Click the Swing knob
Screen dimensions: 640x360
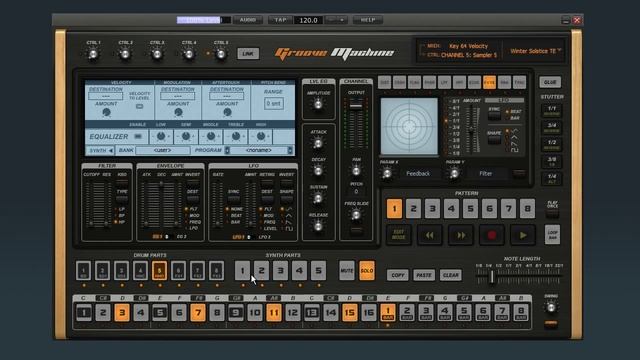click(x=551, y=307)
